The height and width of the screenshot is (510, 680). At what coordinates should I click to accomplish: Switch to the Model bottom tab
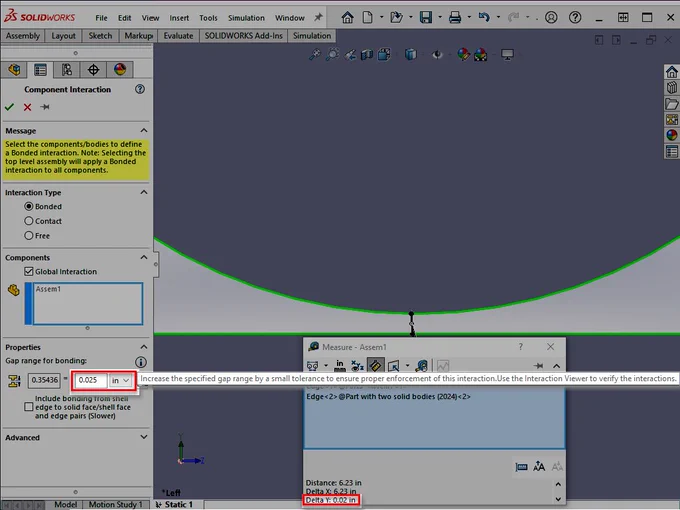coord(65,504)
